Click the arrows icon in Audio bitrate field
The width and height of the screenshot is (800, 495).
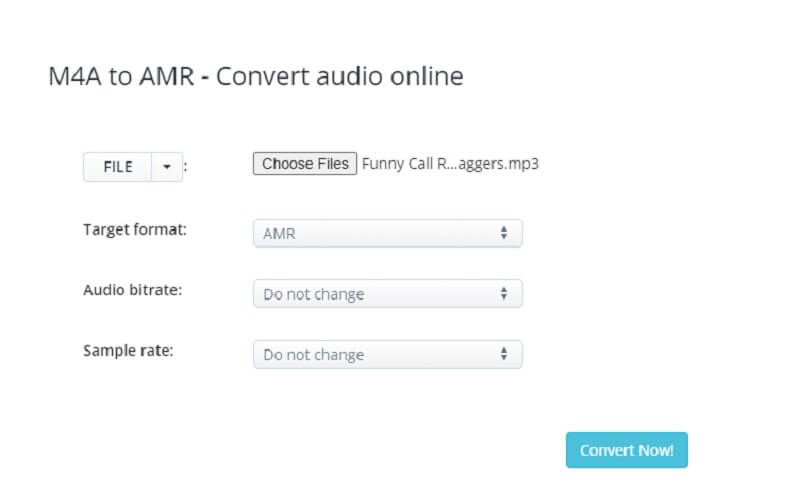click(504, 294)
